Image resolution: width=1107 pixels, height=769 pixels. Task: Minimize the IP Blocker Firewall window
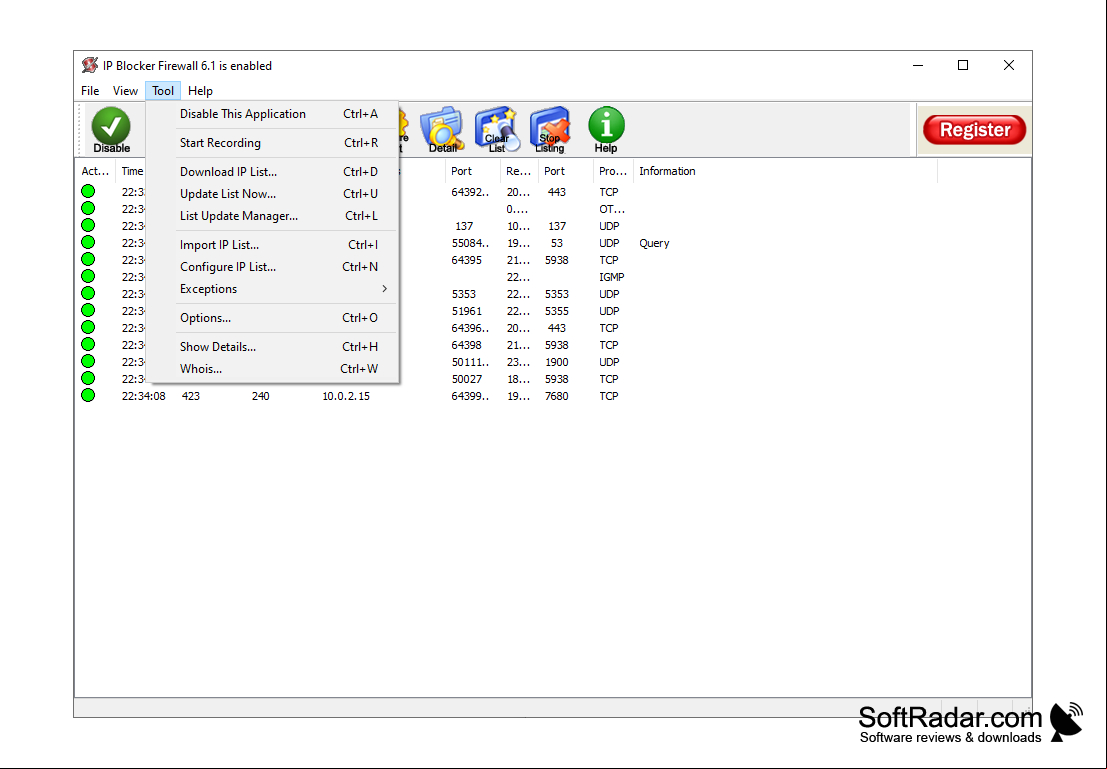click(918, 66)
